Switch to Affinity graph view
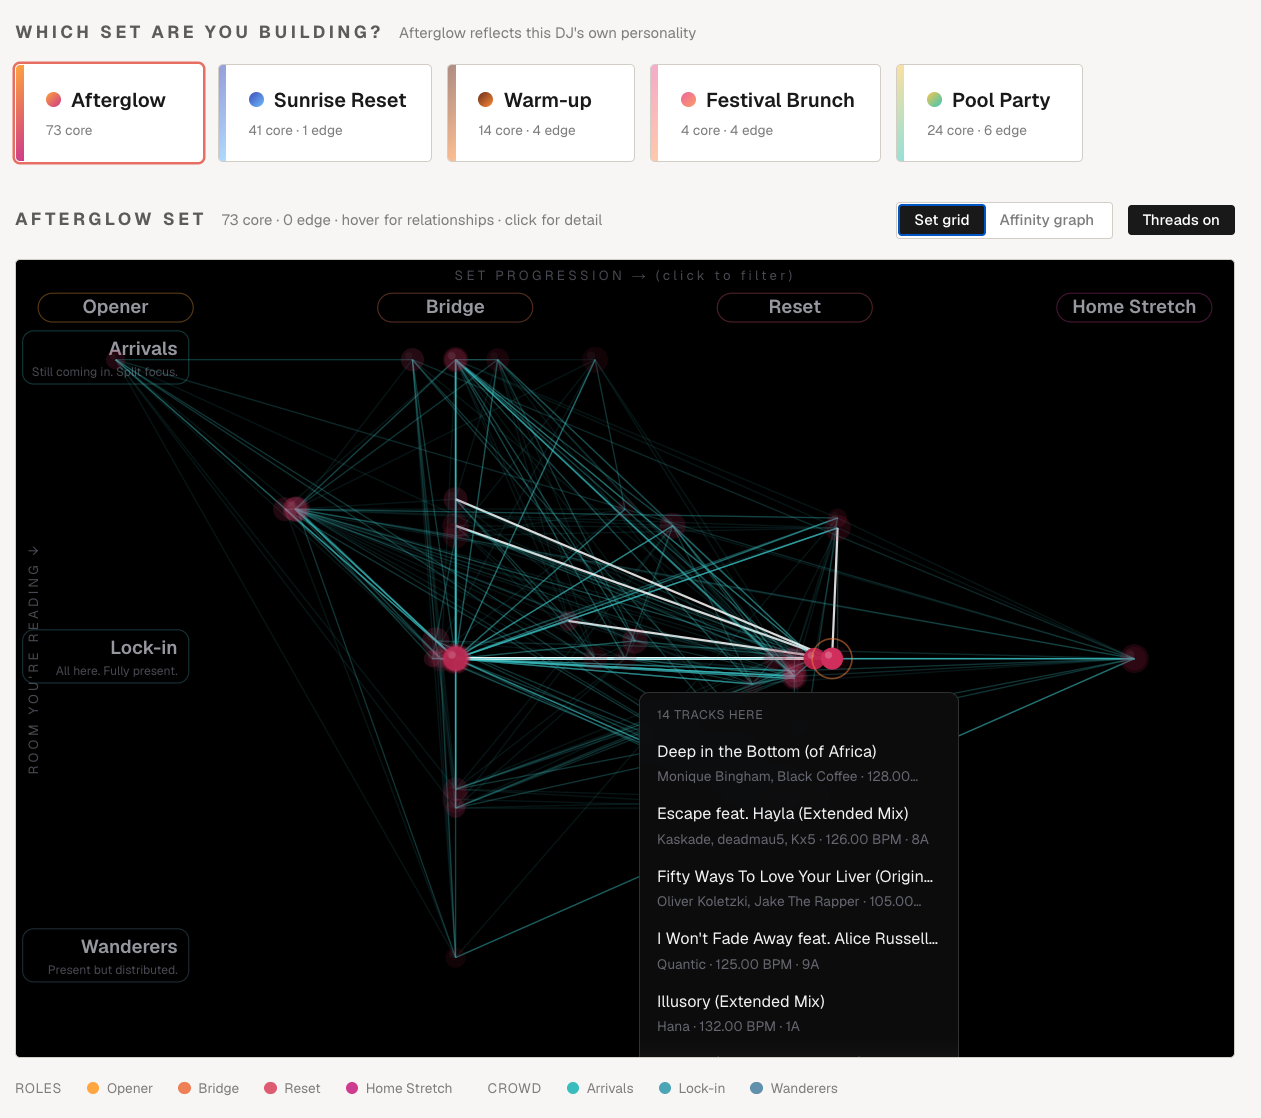Screen dimensions: 1261x1118 pyautogui.click(x=1047, y=220)
